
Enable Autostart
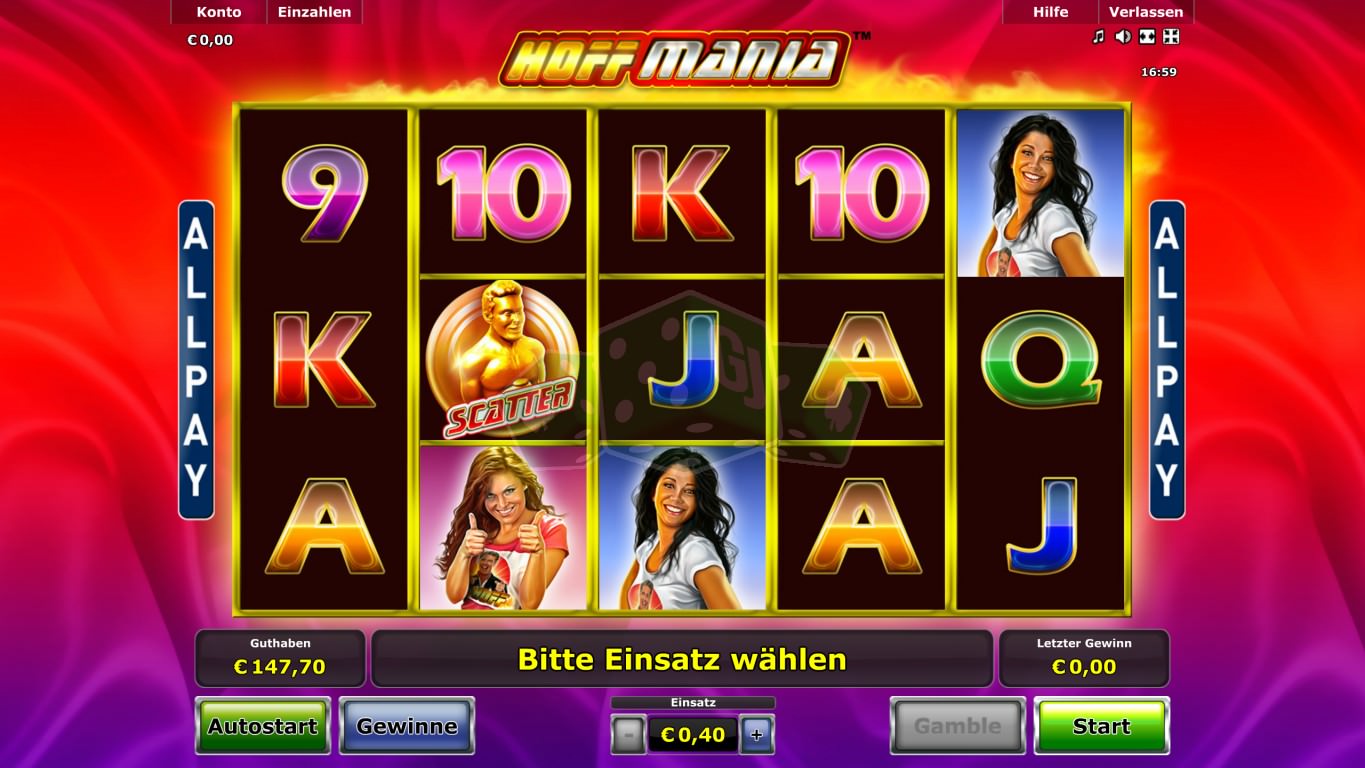pos(263,726)
